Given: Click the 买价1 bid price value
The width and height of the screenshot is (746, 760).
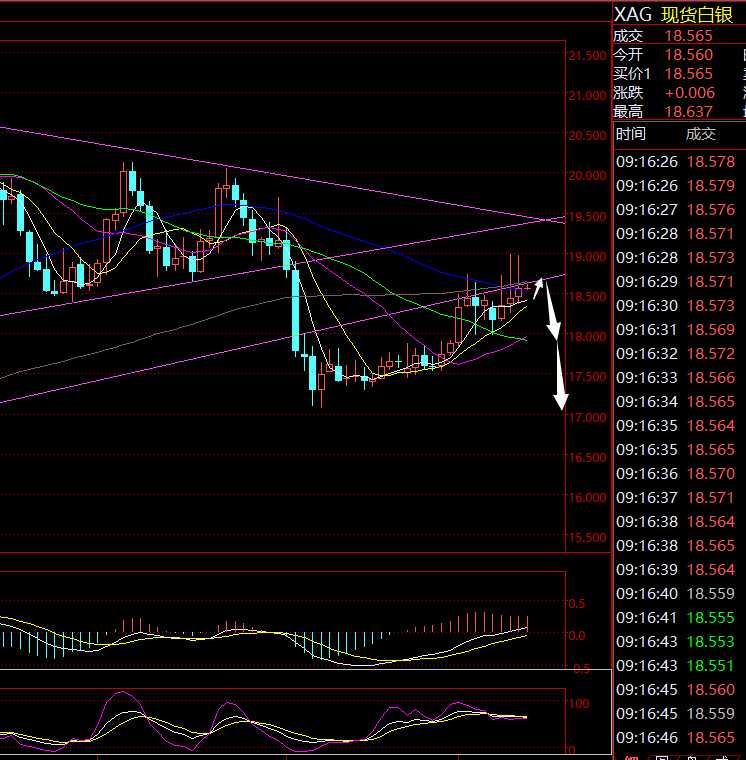Looking at the screenshot, I should [x=688, y=74].
